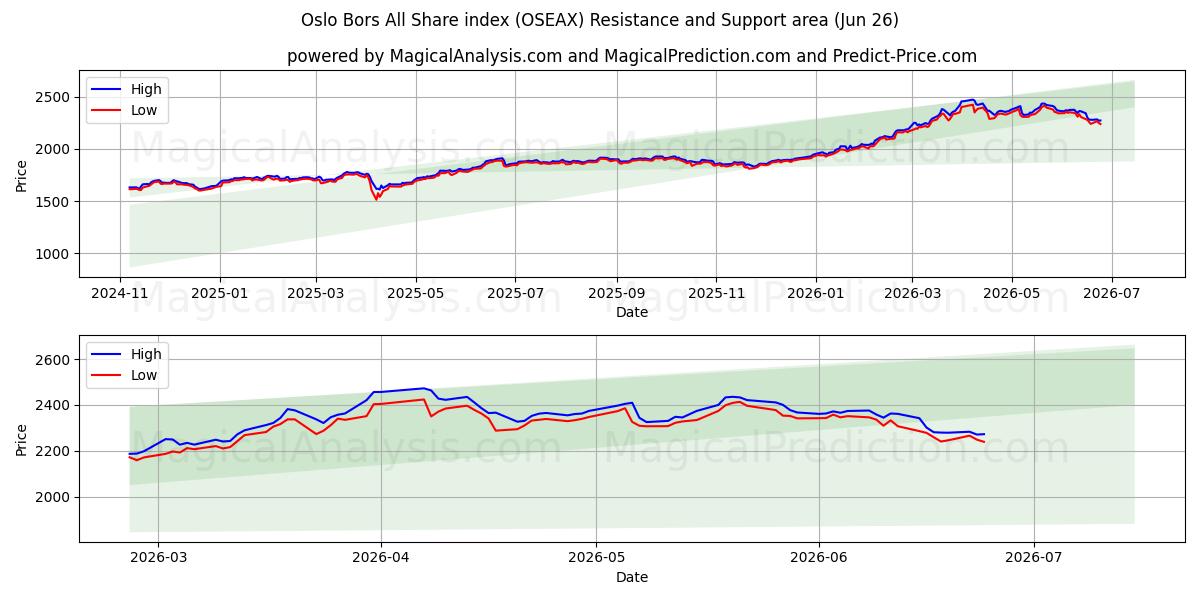Click the '2025-05' tick label on the top chart
This screenshot has height=600, width=1200.
[x=416, y=292]
